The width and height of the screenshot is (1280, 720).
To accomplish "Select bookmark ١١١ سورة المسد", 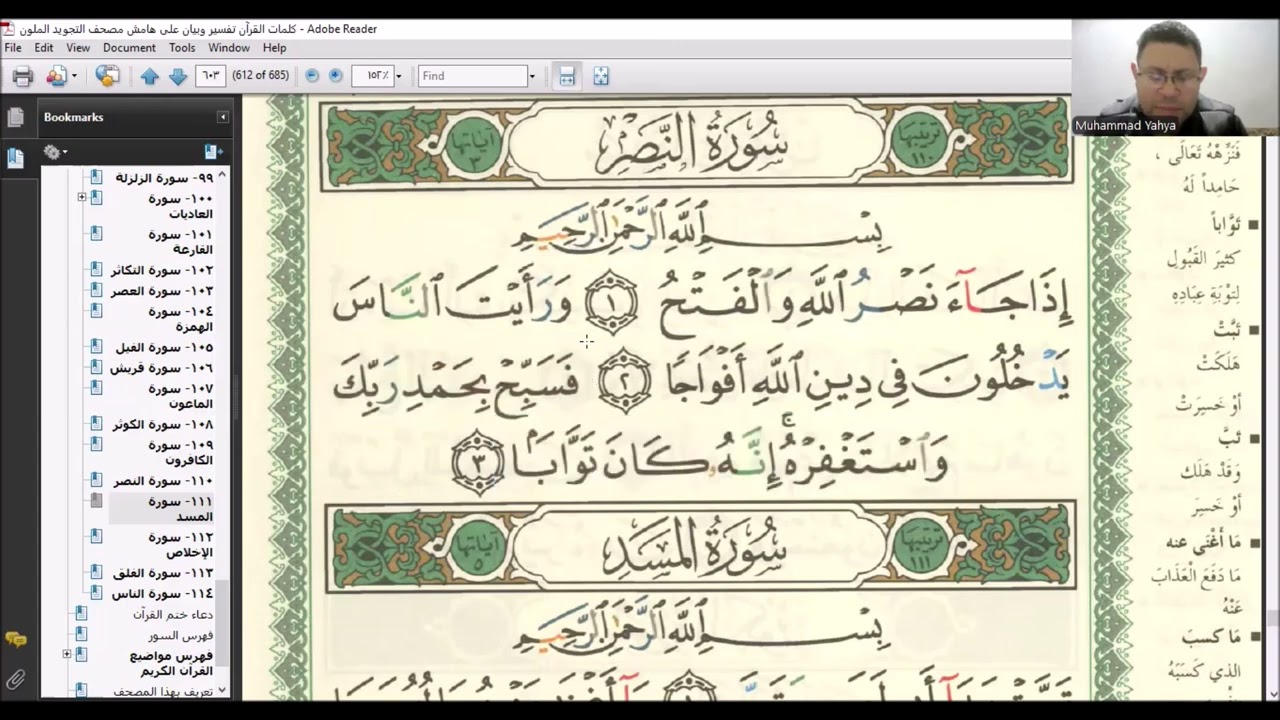I will (x=180, y=509).
